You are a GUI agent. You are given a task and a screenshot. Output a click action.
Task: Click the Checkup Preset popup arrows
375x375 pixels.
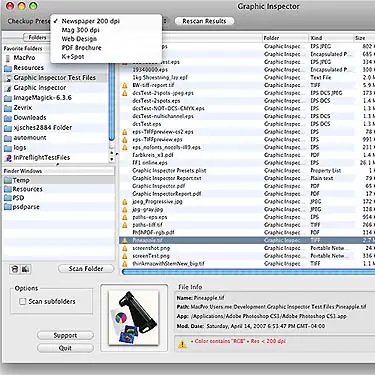click(165, 21)
